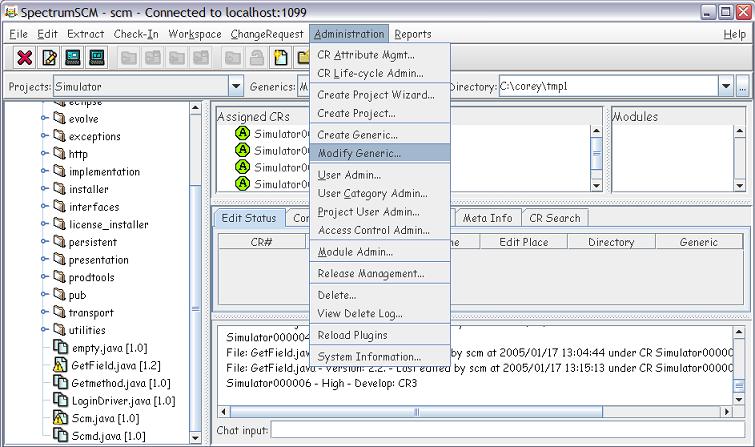Choose Reload Plugins menu entry
The width and height of the screenshot is (755, 447).
point(380,335)
